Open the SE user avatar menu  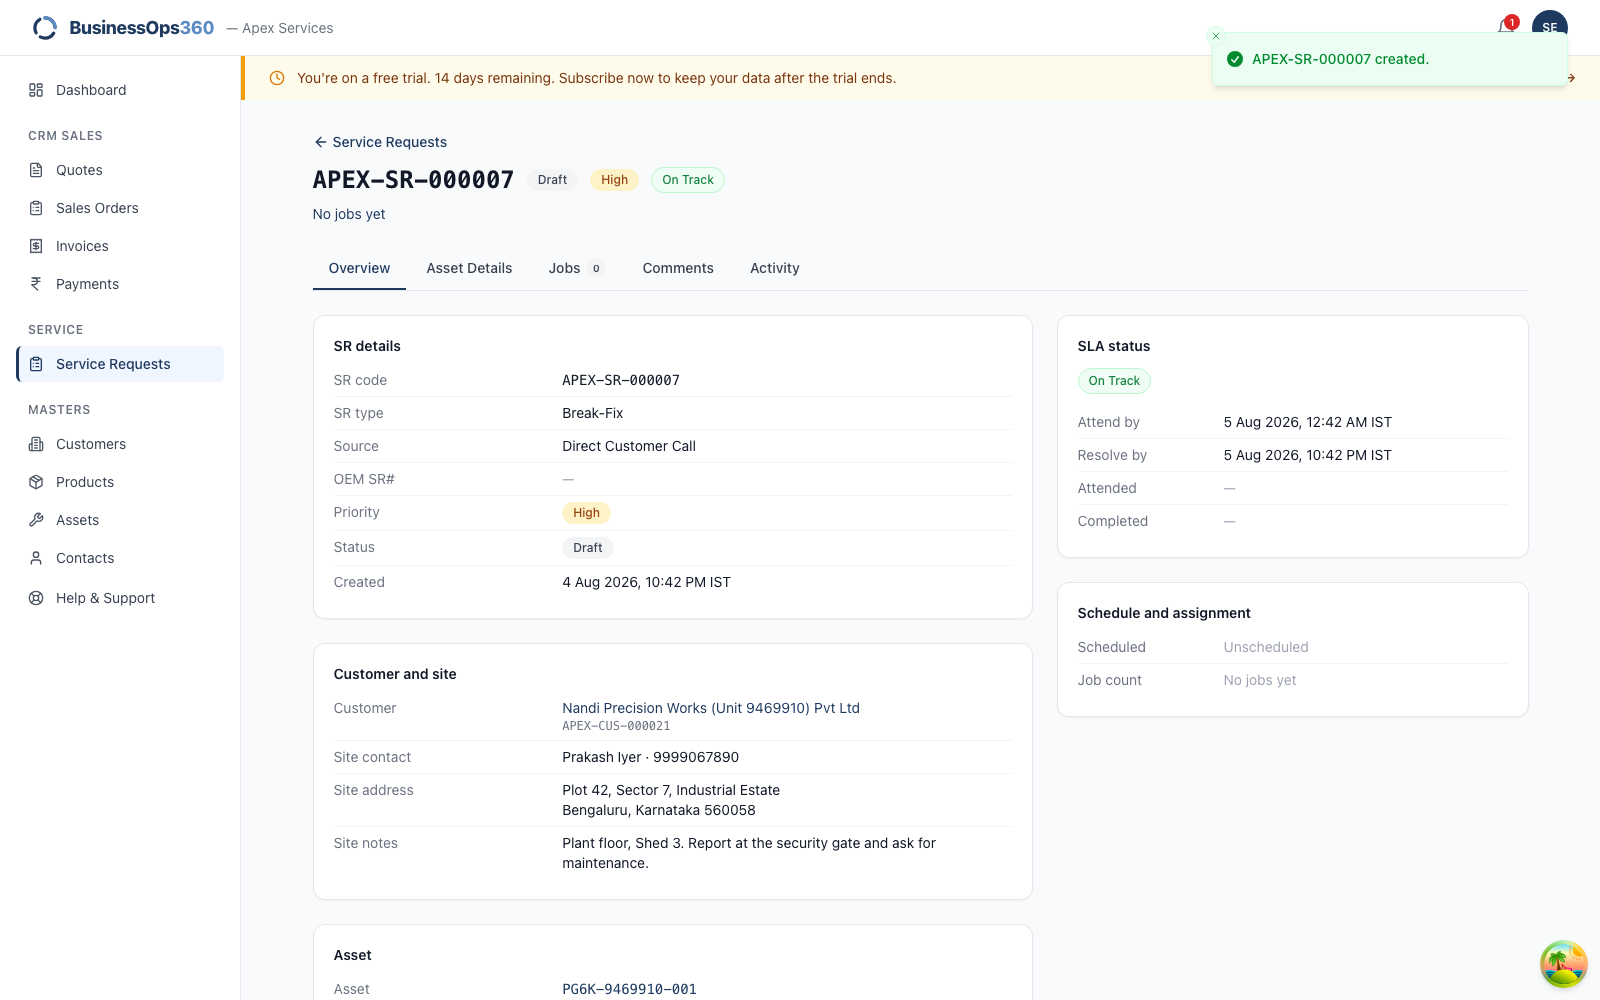(1549, 27)
